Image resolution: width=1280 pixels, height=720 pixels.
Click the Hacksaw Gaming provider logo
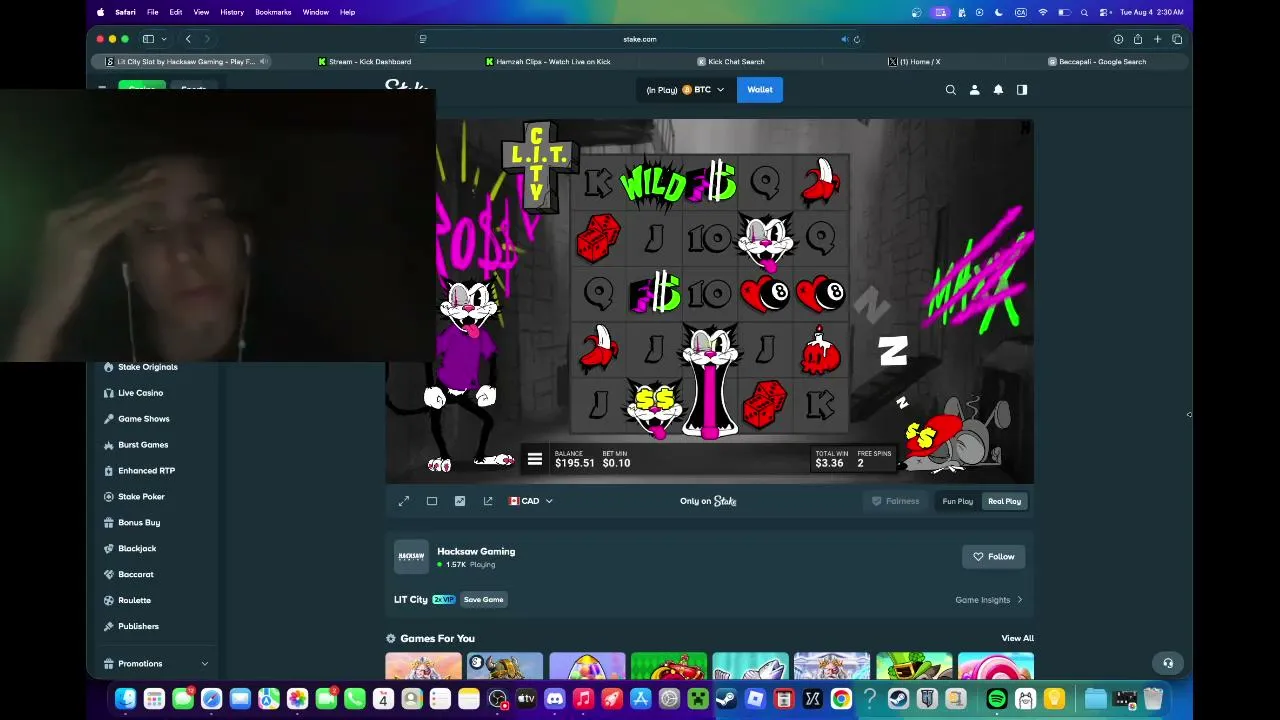coord(411,557)
